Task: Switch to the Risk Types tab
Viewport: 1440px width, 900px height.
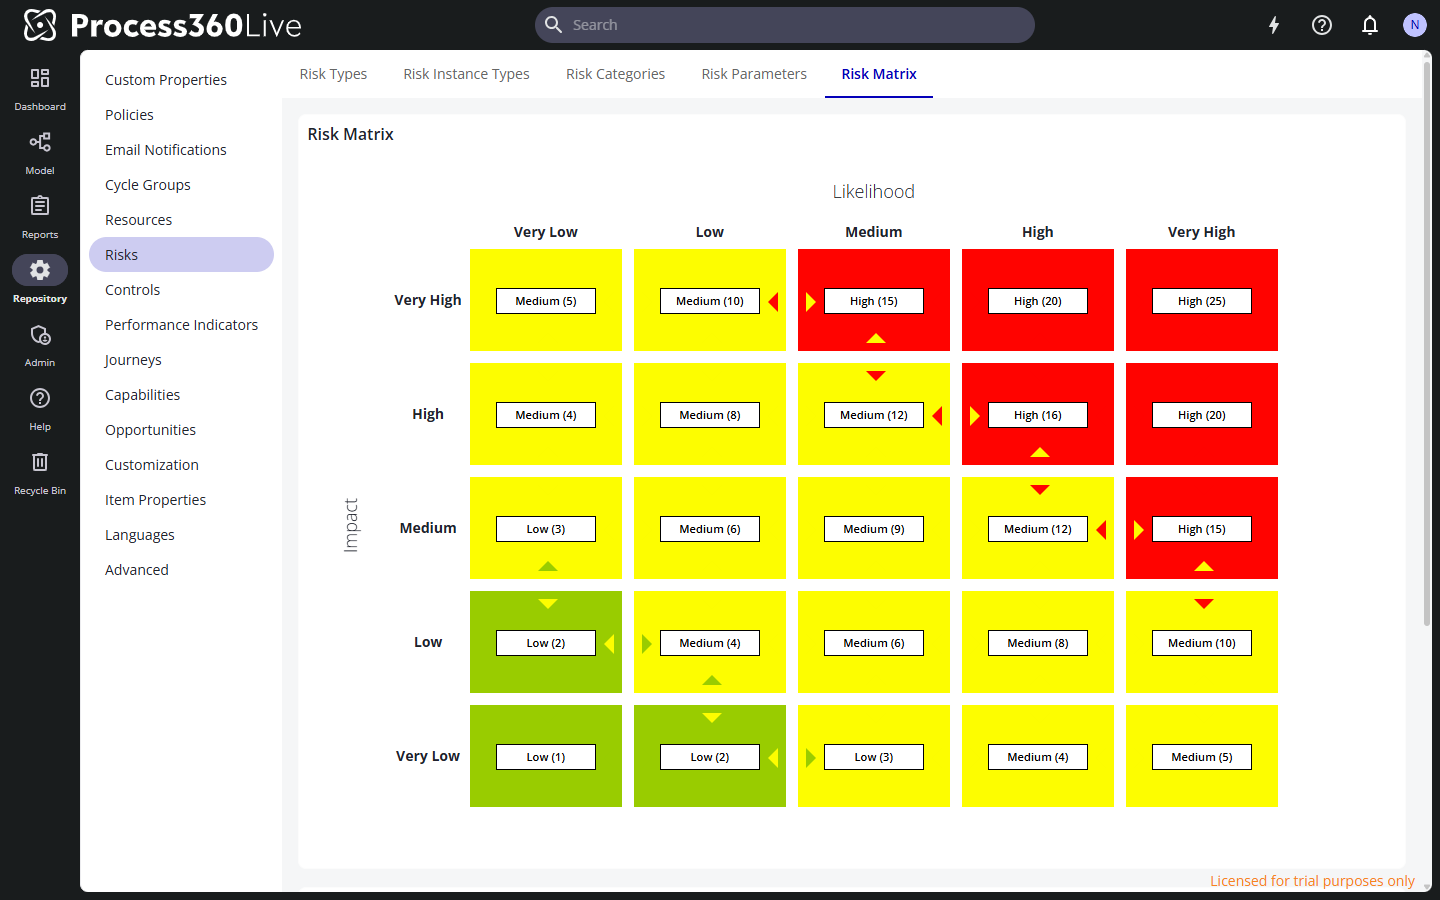Action: click(x=333, y=74)
